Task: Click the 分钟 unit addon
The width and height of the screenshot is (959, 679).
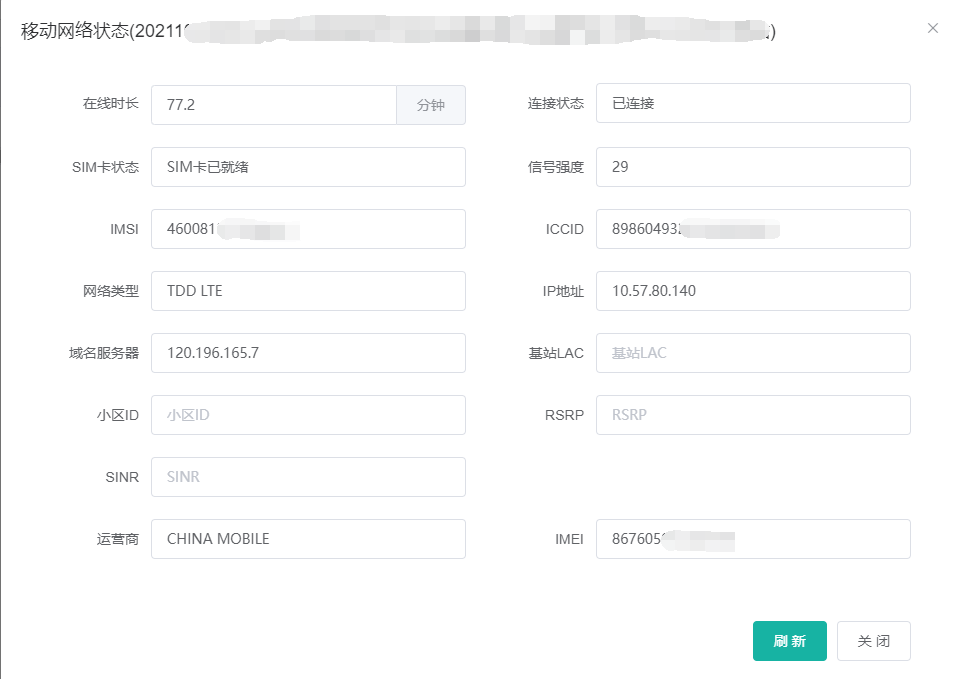Action: (x=431, y=105)
